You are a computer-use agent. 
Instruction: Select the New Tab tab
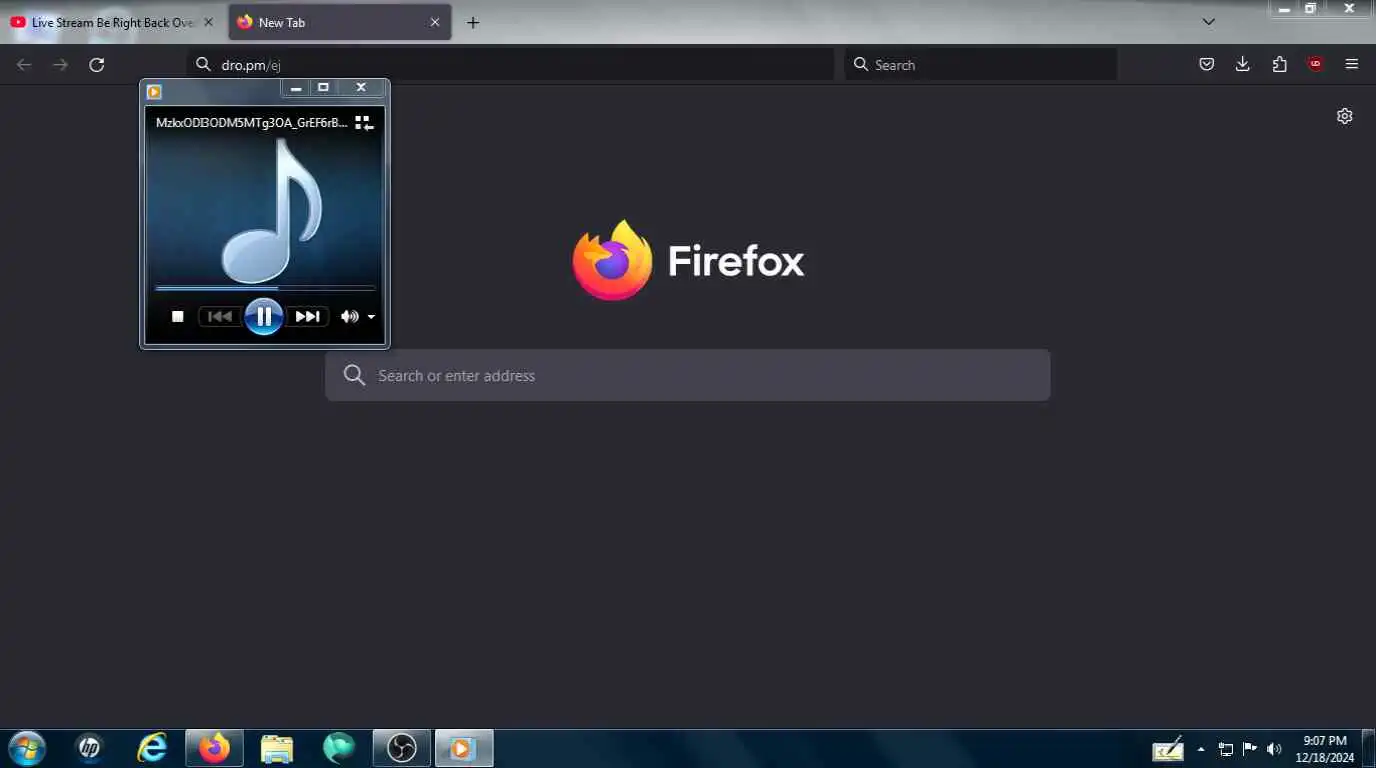pos(340,22)
